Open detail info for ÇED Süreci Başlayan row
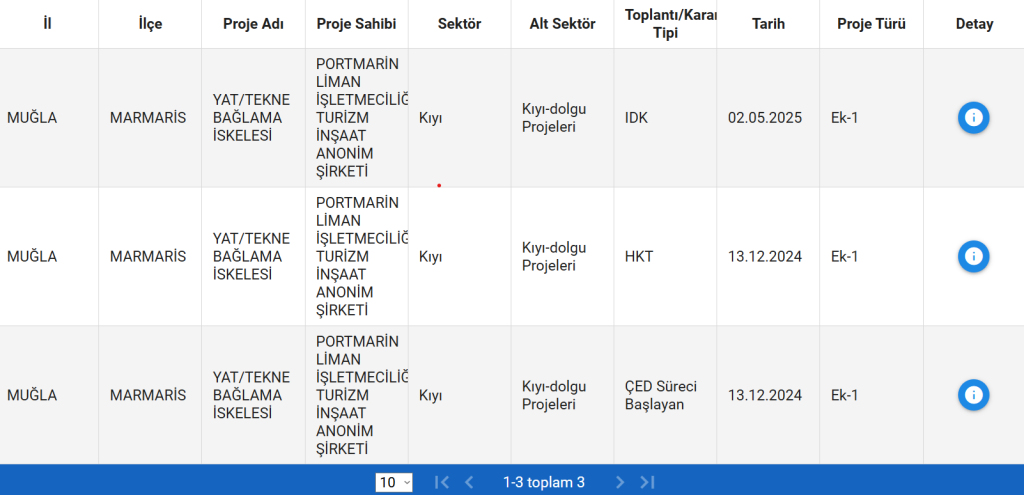 tap(973, 395)
